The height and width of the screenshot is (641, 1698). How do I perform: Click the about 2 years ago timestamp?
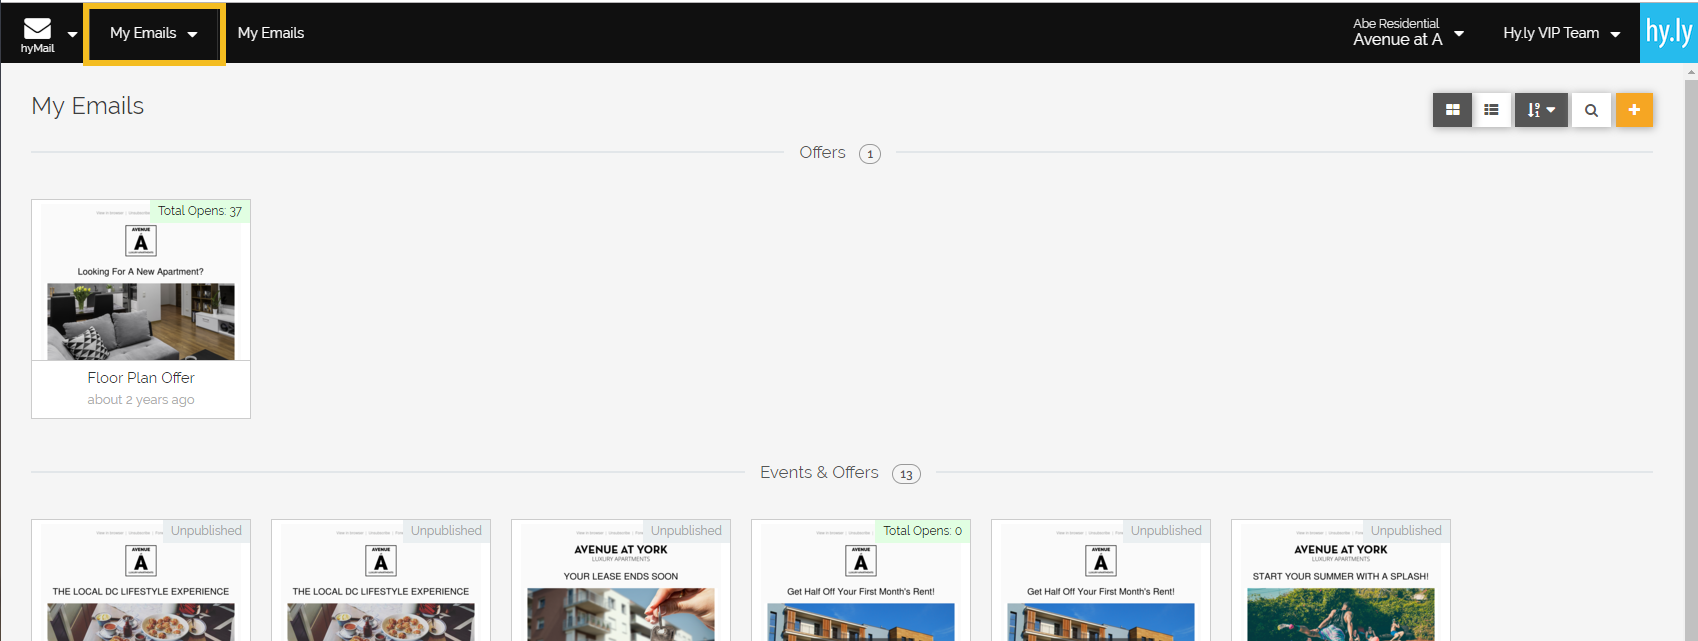tap(141, 400)
